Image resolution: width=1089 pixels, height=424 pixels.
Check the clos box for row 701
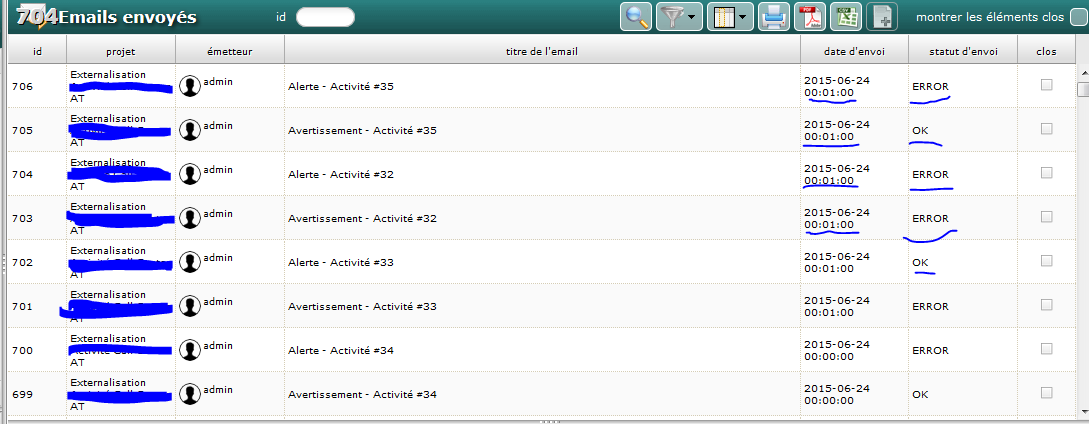tap(1046, 304)
